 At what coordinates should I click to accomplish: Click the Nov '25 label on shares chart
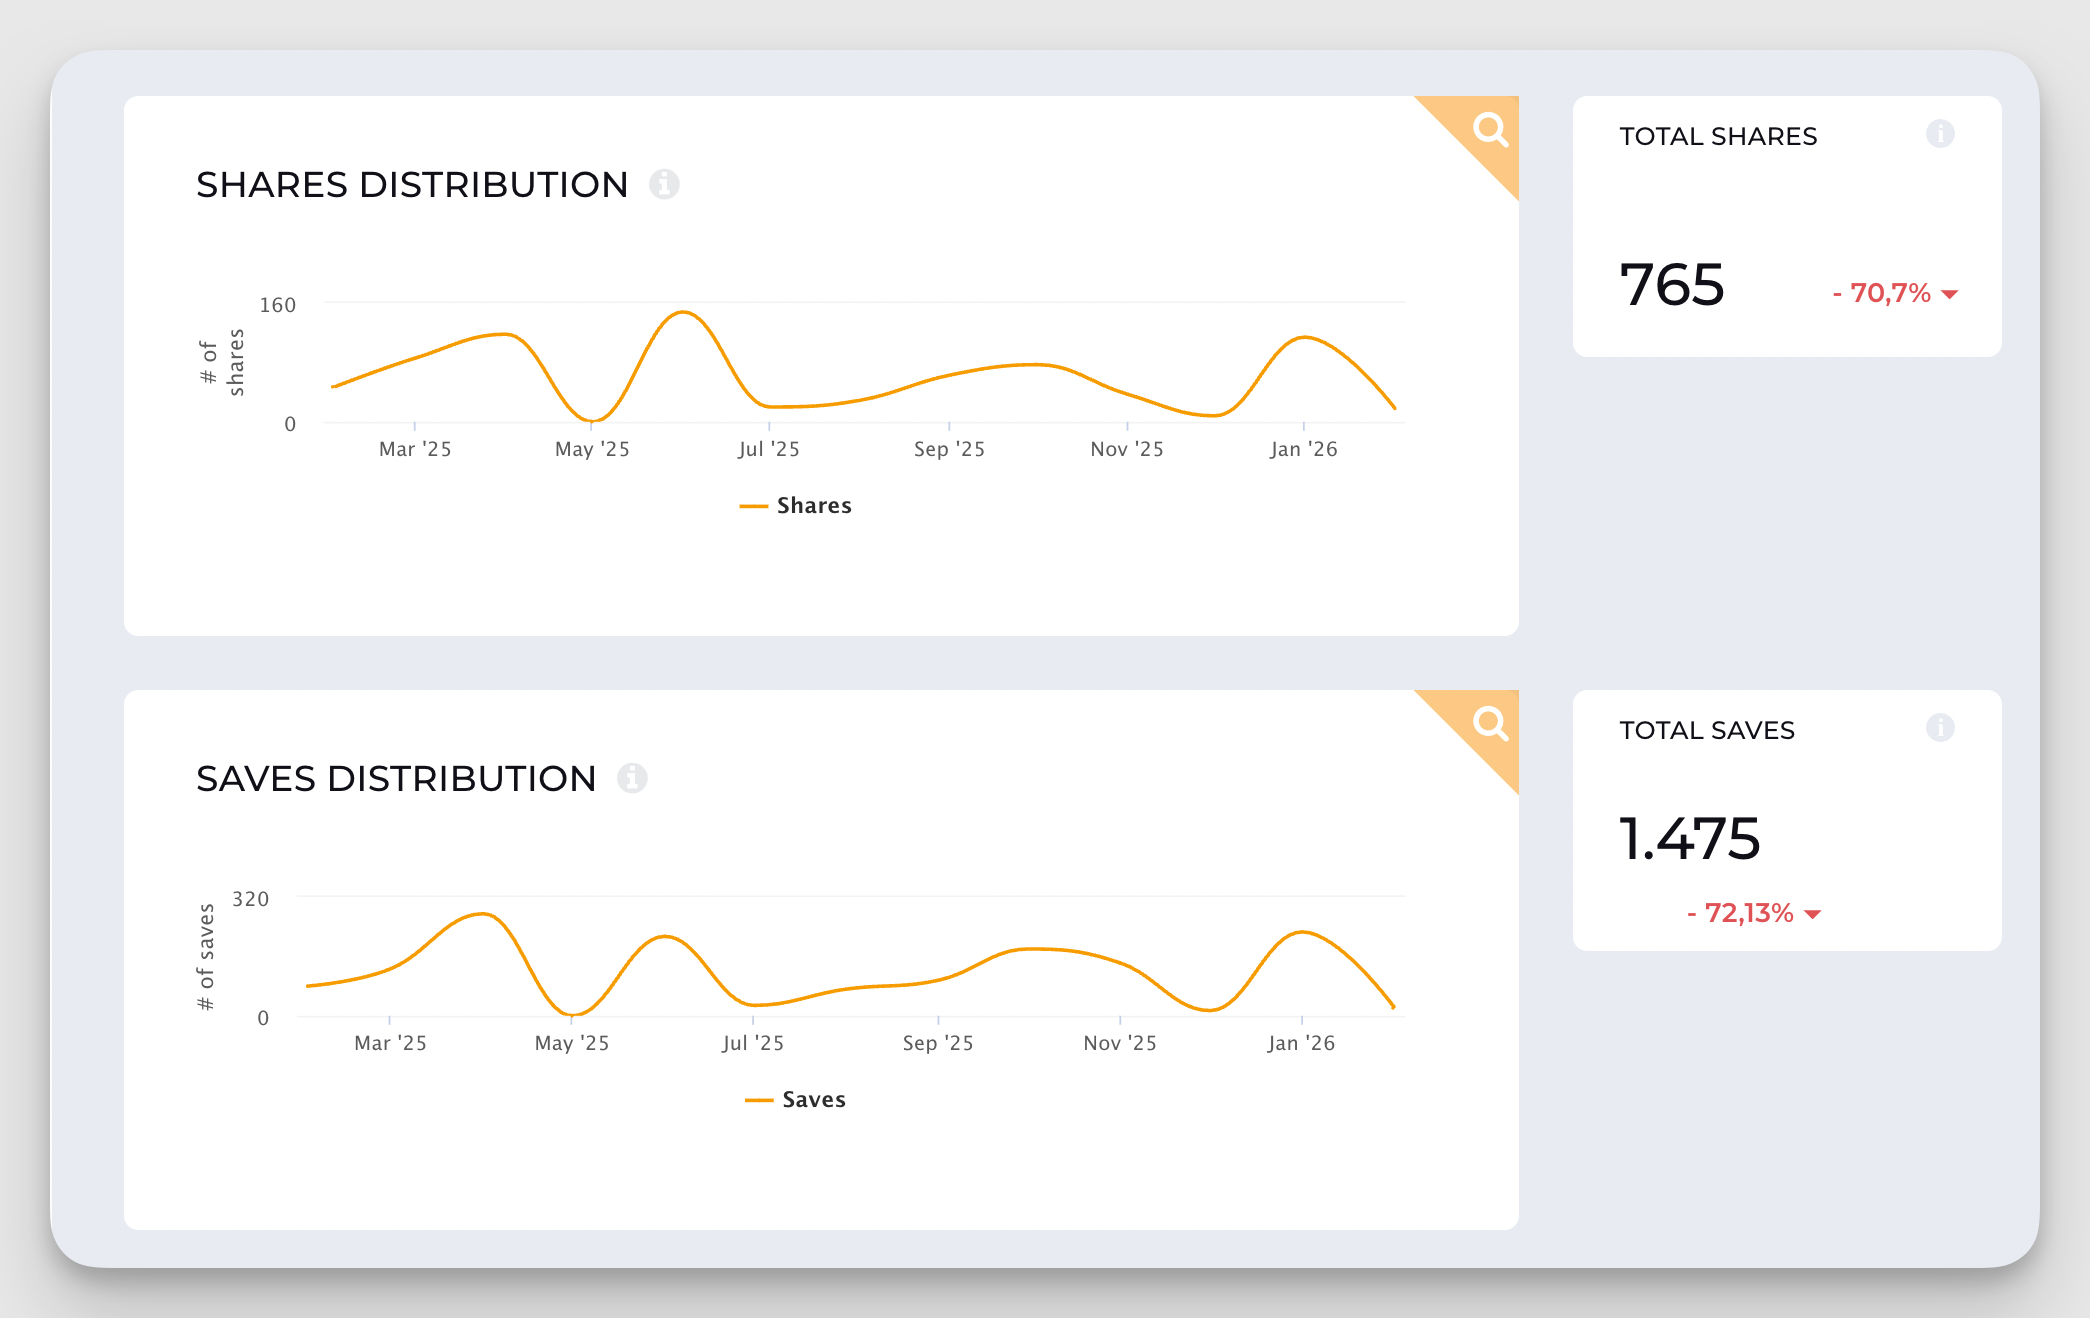point(1127,449)
